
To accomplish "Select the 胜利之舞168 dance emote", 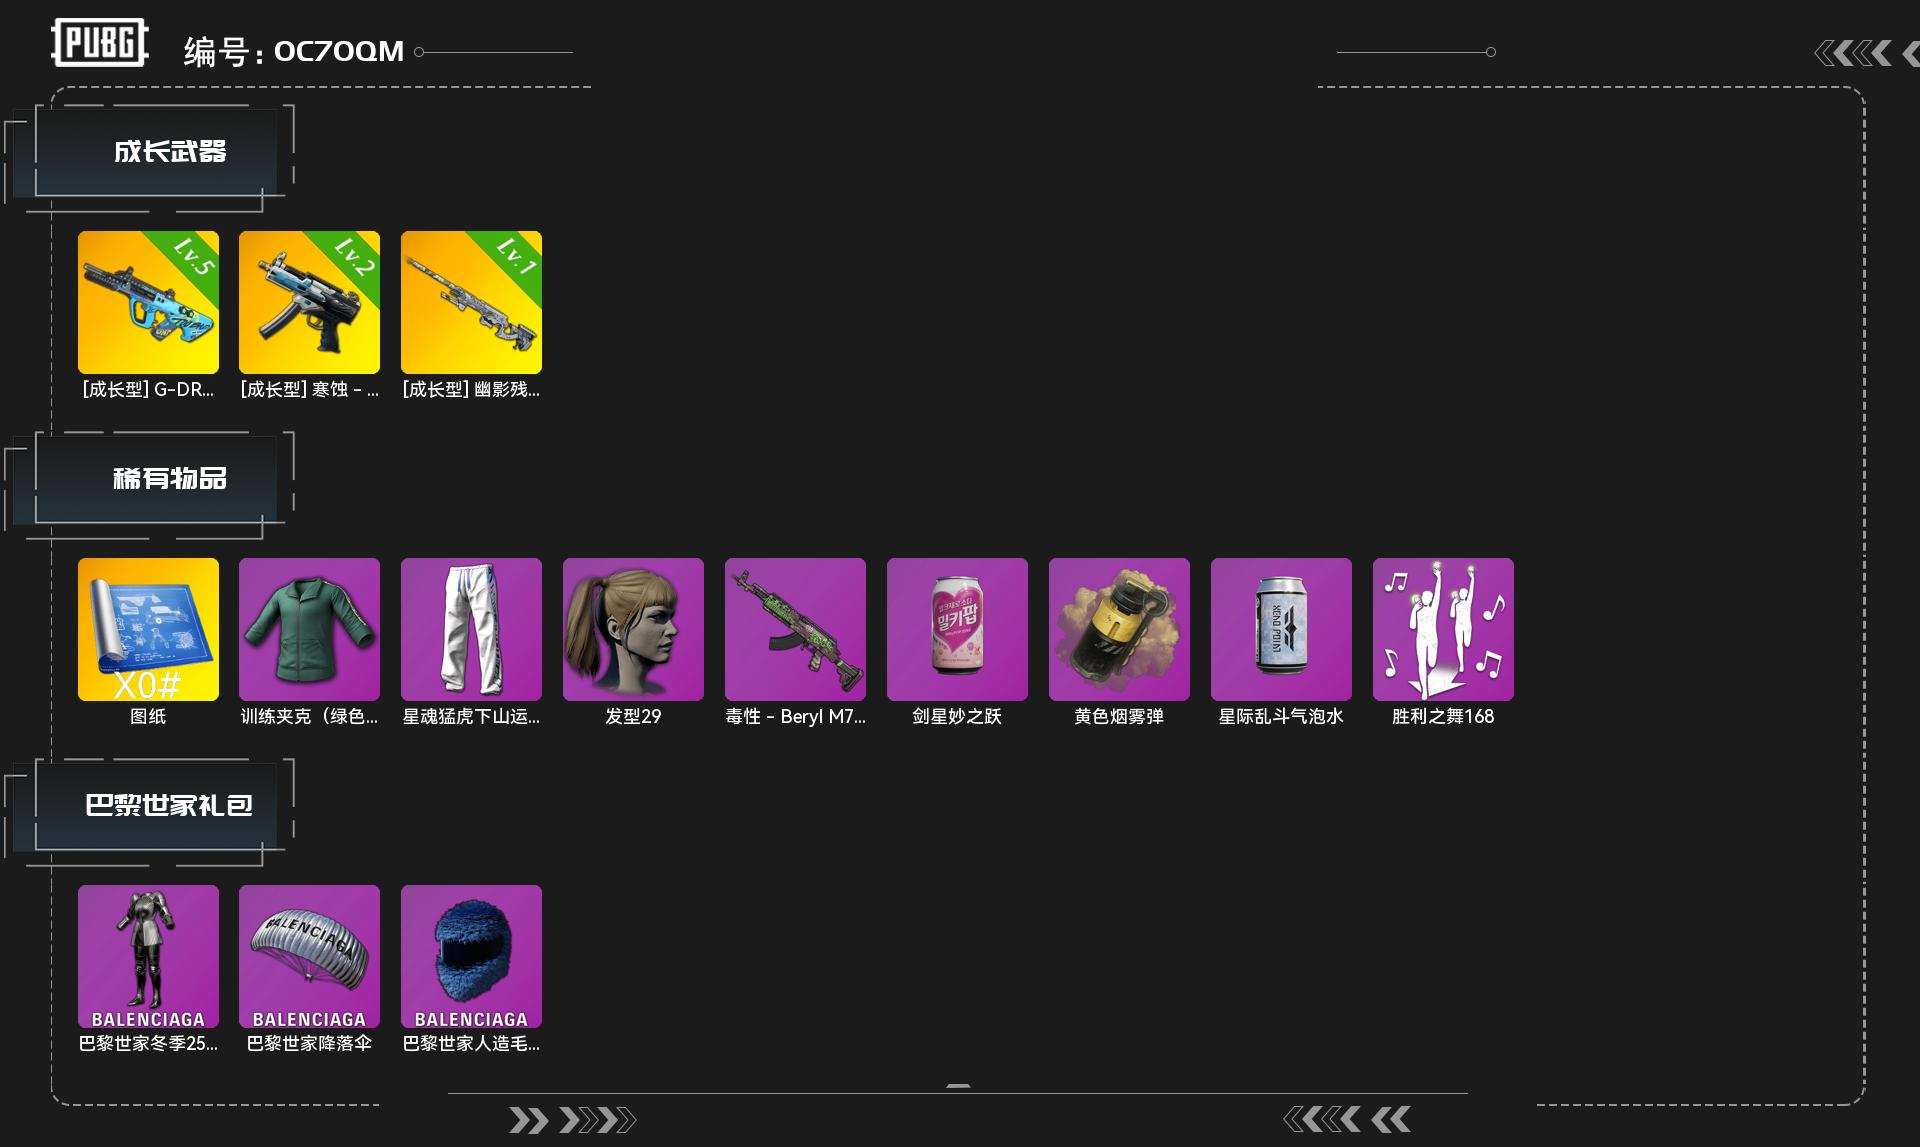I will click(1443, 629).
